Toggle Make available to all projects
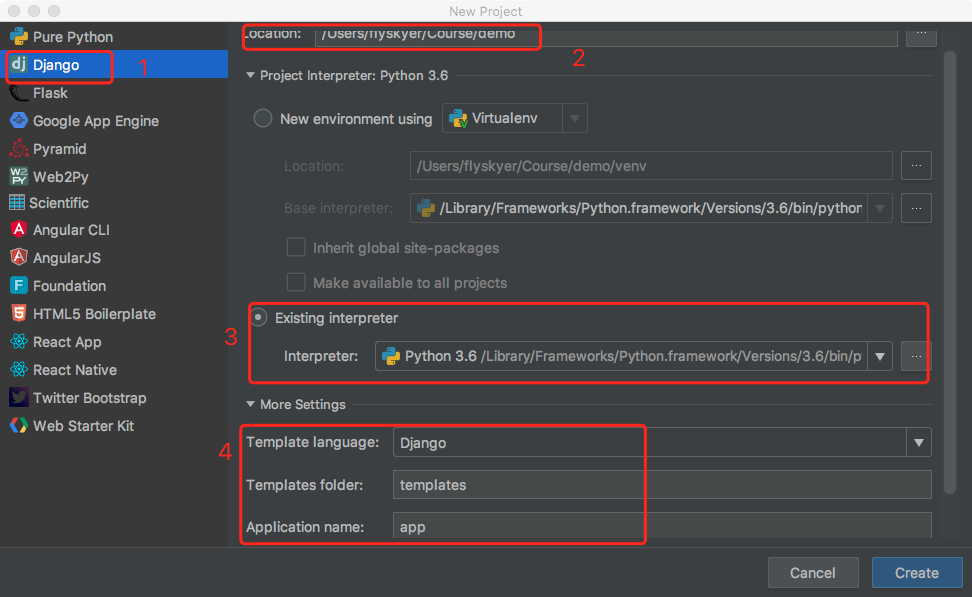The height and width of the screenshot is (597, 972). [296, 282]
